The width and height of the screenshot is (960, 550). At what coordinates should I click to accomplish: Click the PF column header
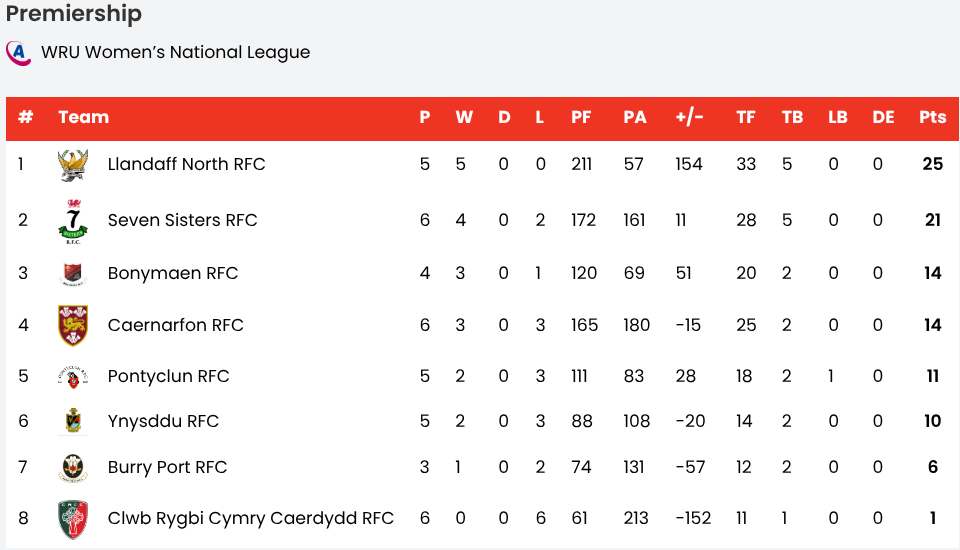coord(581,117)
